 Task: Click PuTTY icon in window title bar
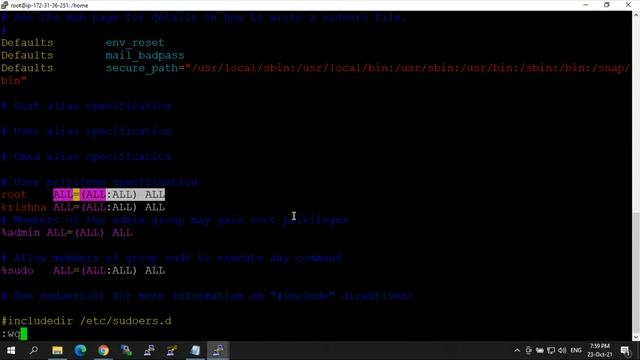tap(4, 5)
